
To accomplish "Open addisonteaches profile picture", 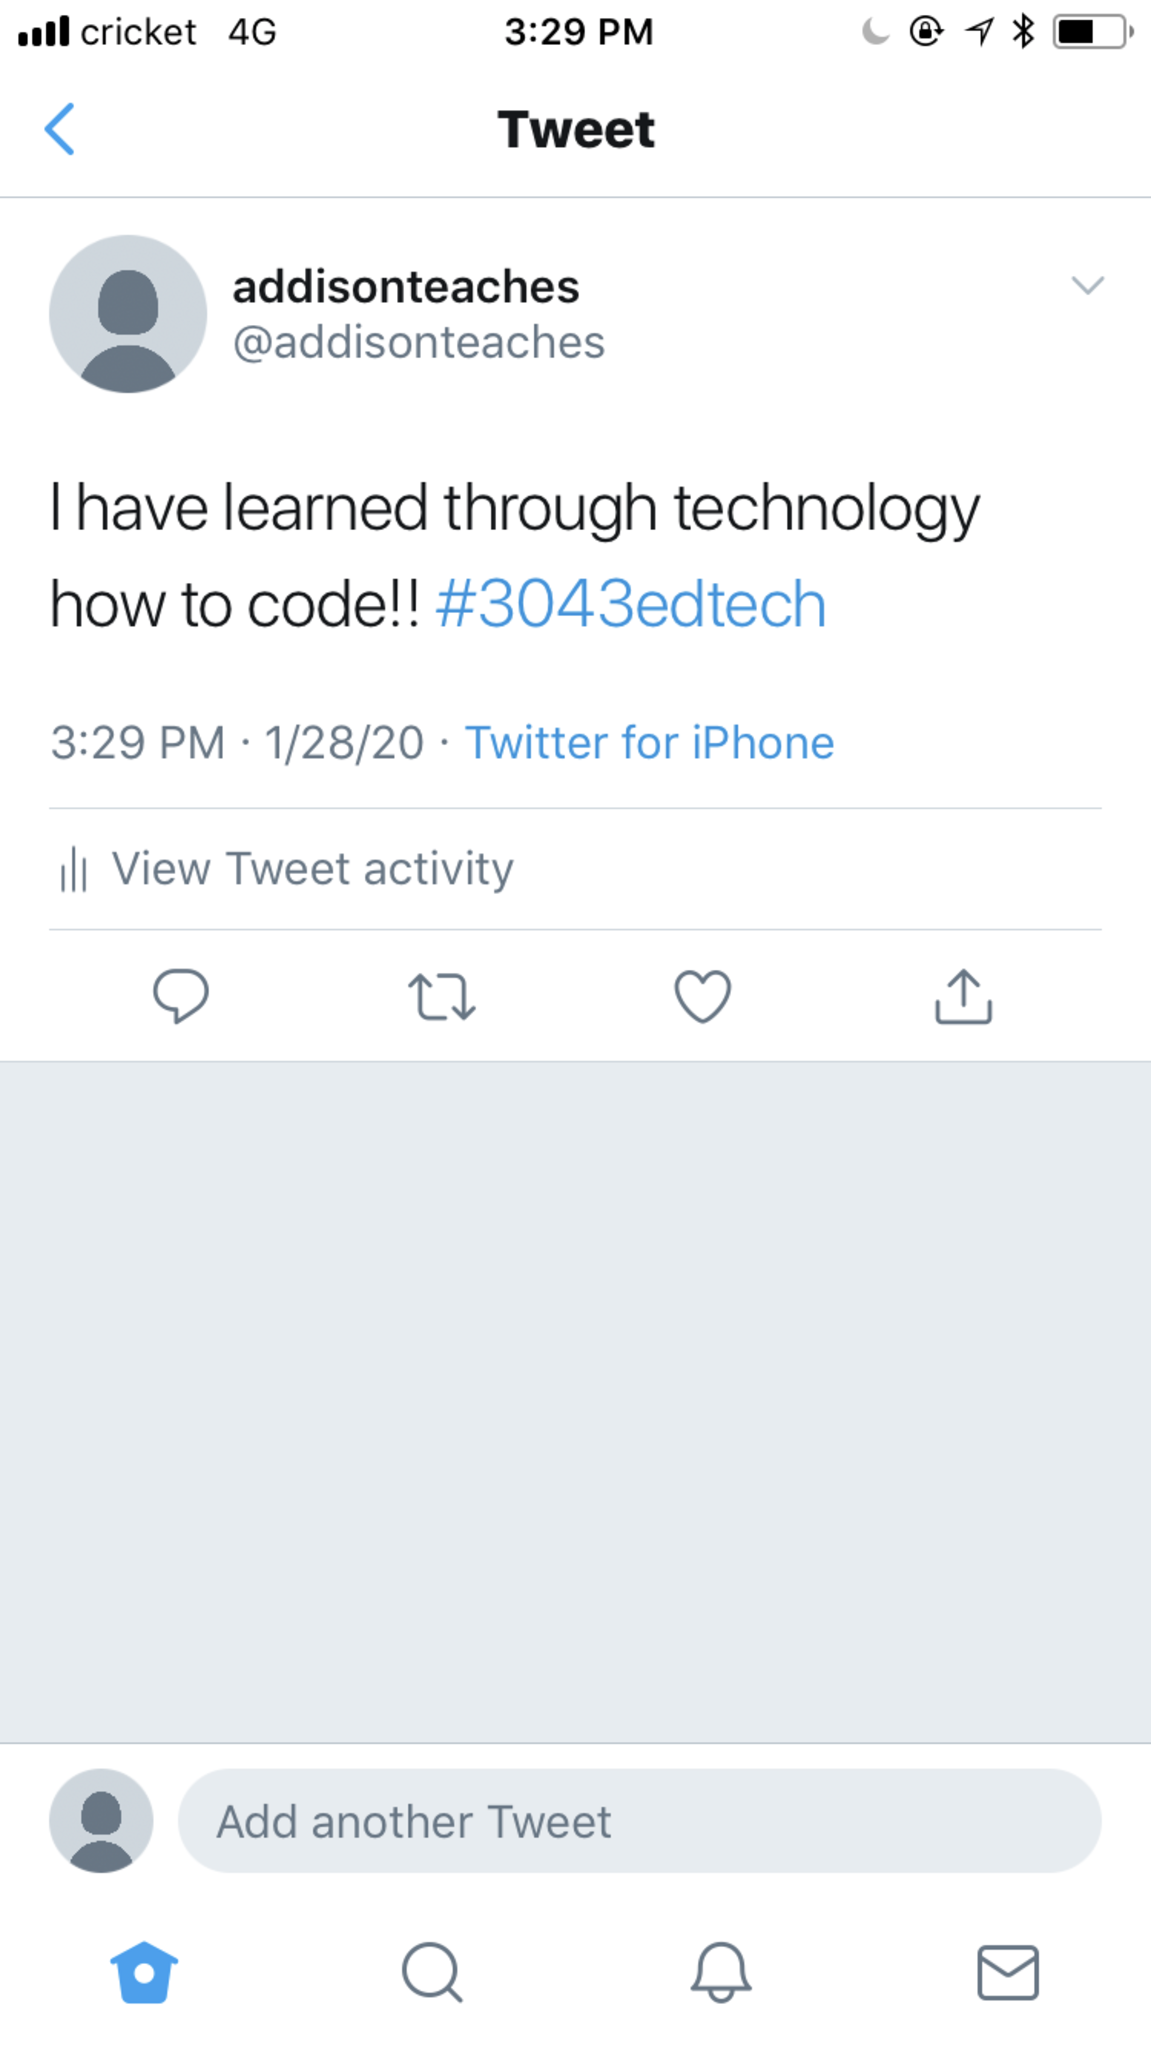I will [128, 314].
